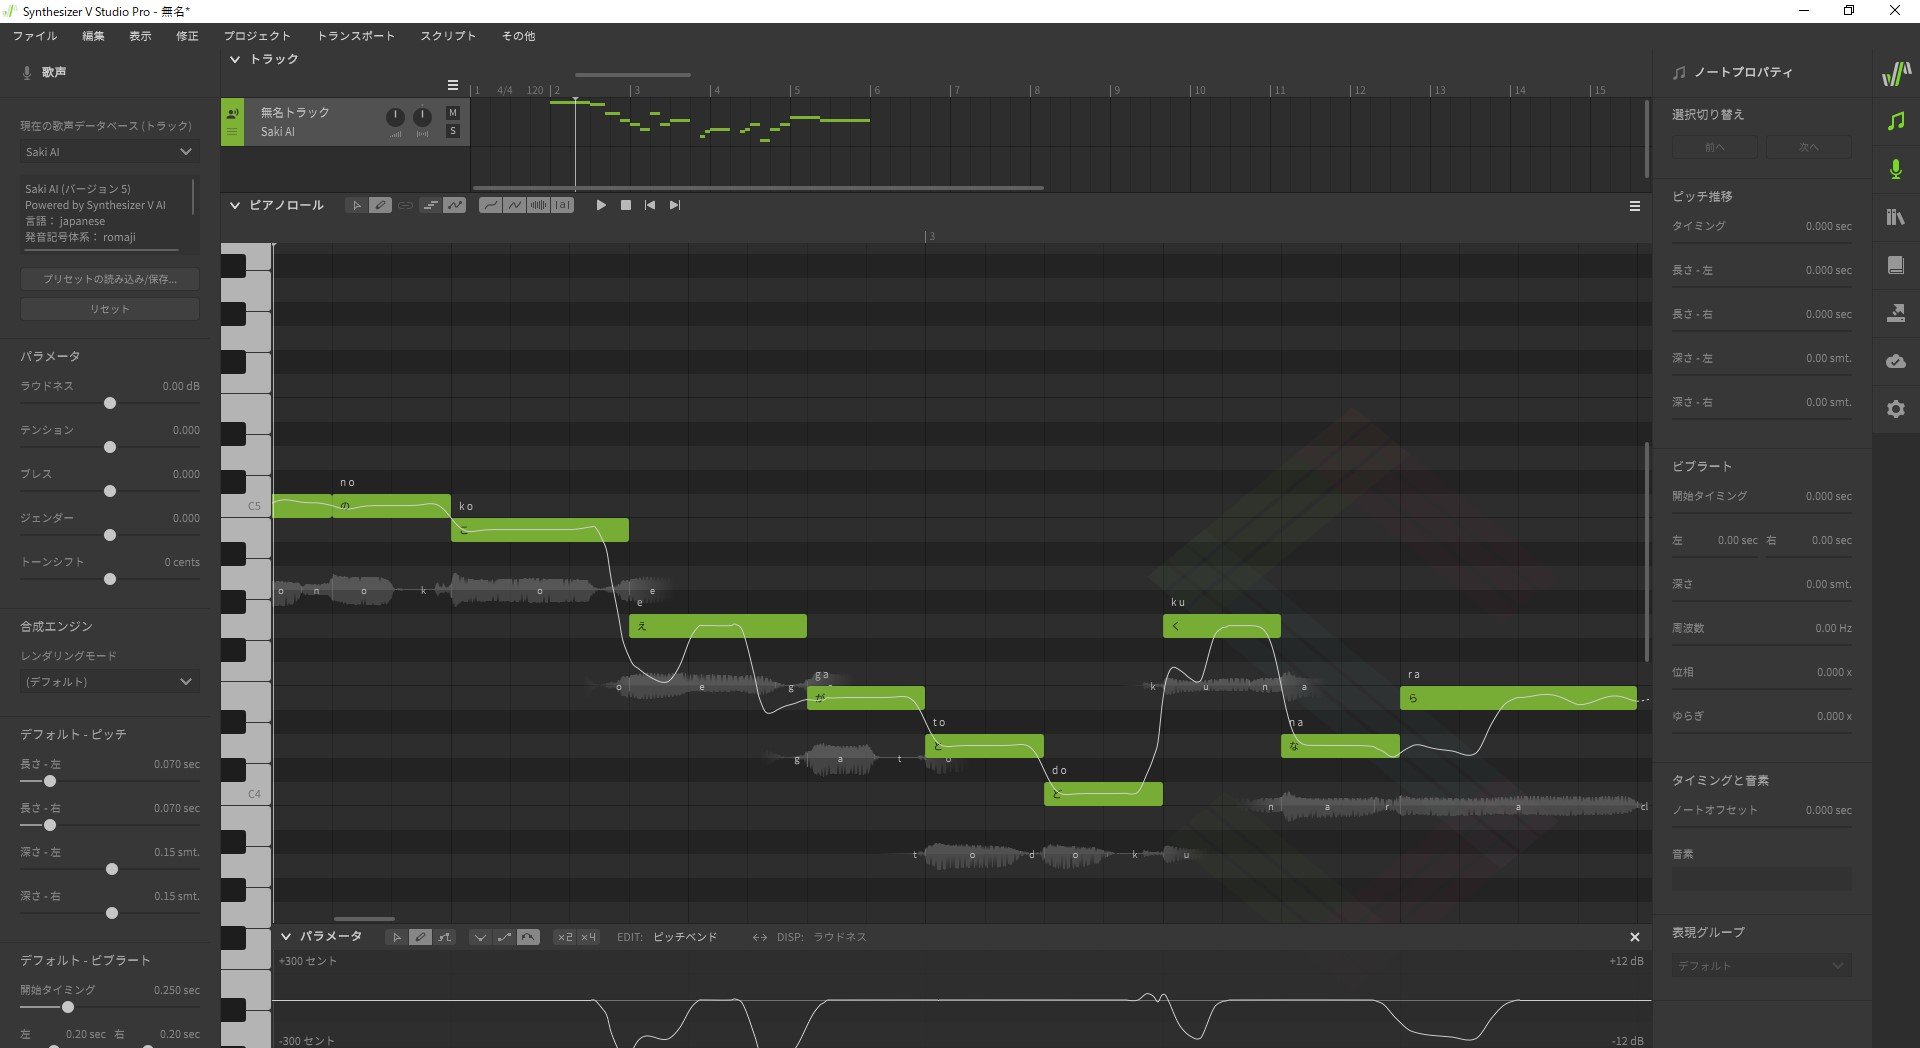Open EDIT ピッチベンド parameter selector
The height and width of the screenshot is (1048, 1920).
(x=685, y=937)
